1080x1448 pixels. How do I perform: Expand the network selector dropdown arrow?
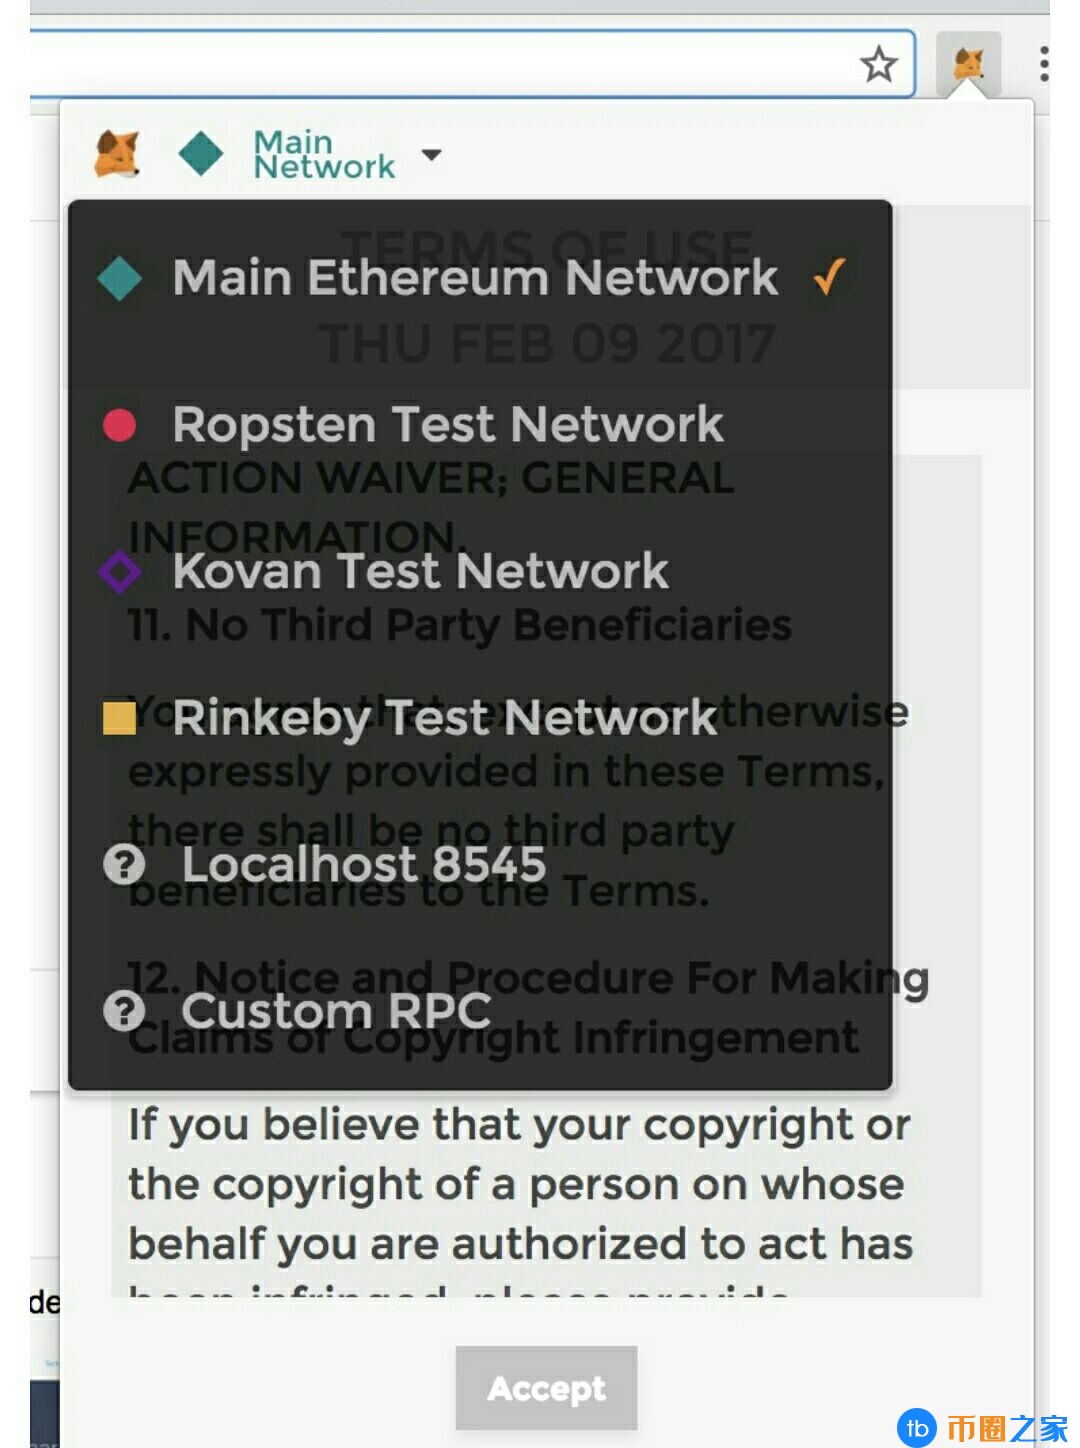coord(432,155)
